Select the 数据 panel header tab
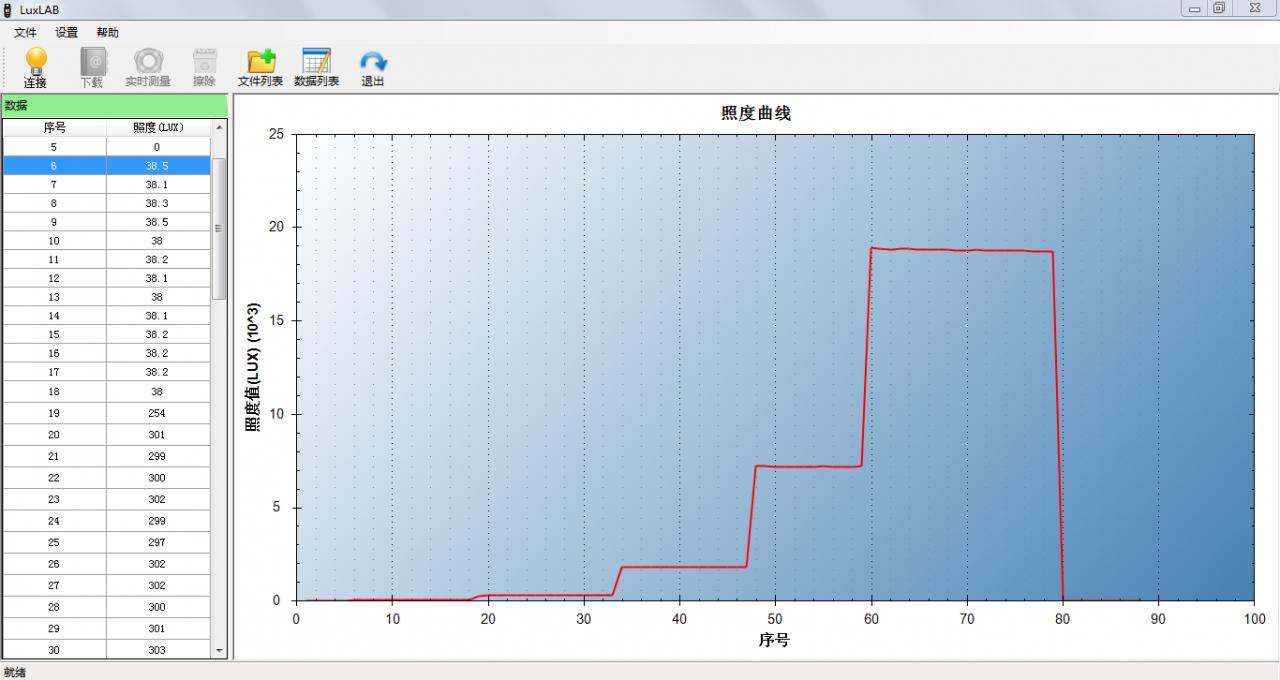The width and height of the screenshot is (1280, 680). (17, 105)
